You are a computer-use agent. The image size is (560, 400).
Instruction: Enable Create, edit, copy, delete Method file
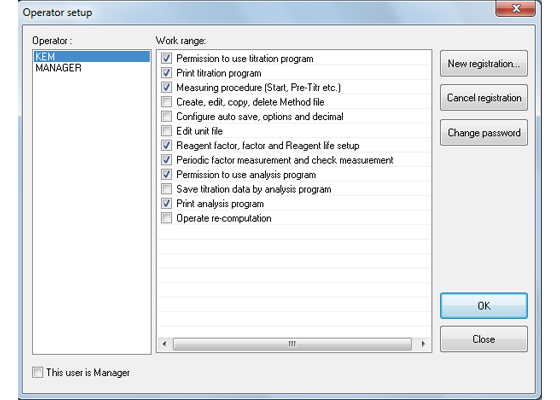coord(166,102)
